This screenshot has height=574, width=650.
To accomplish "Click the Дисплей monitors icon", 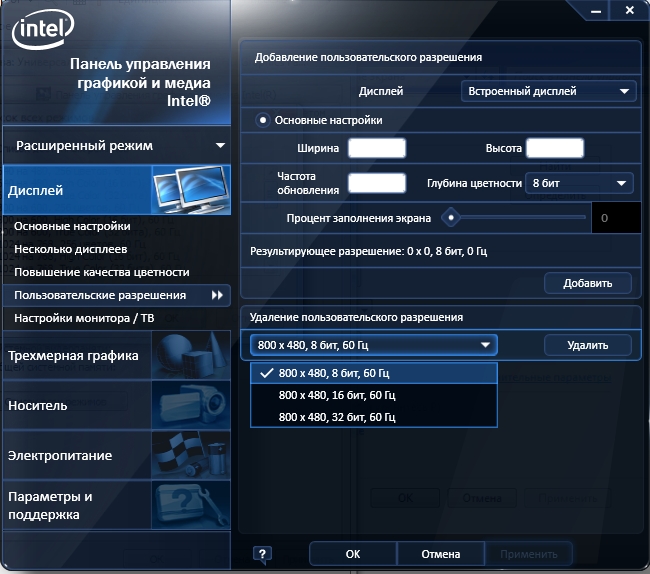I will (189, 187).
